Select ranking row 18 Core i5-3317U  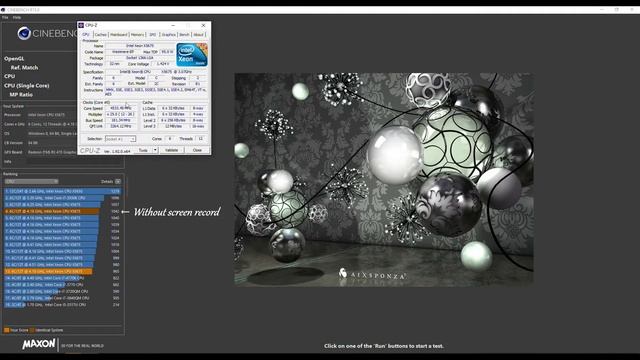click(x=63, y=305)
